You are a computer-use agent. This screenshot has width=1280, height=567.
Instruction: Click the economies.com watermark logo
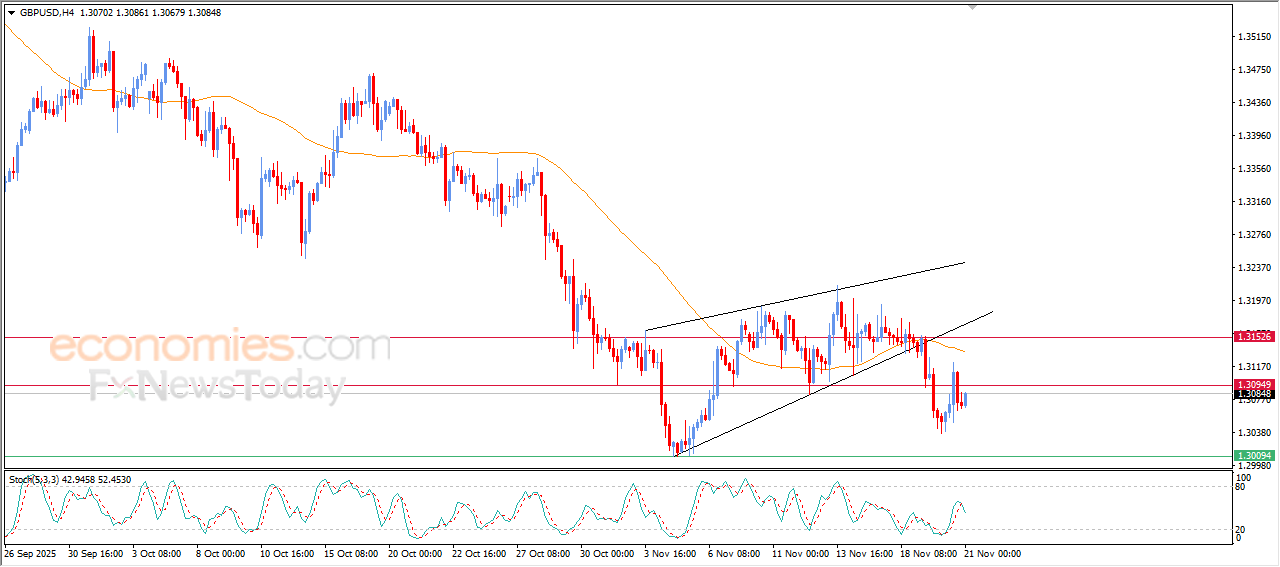point(220,347)
